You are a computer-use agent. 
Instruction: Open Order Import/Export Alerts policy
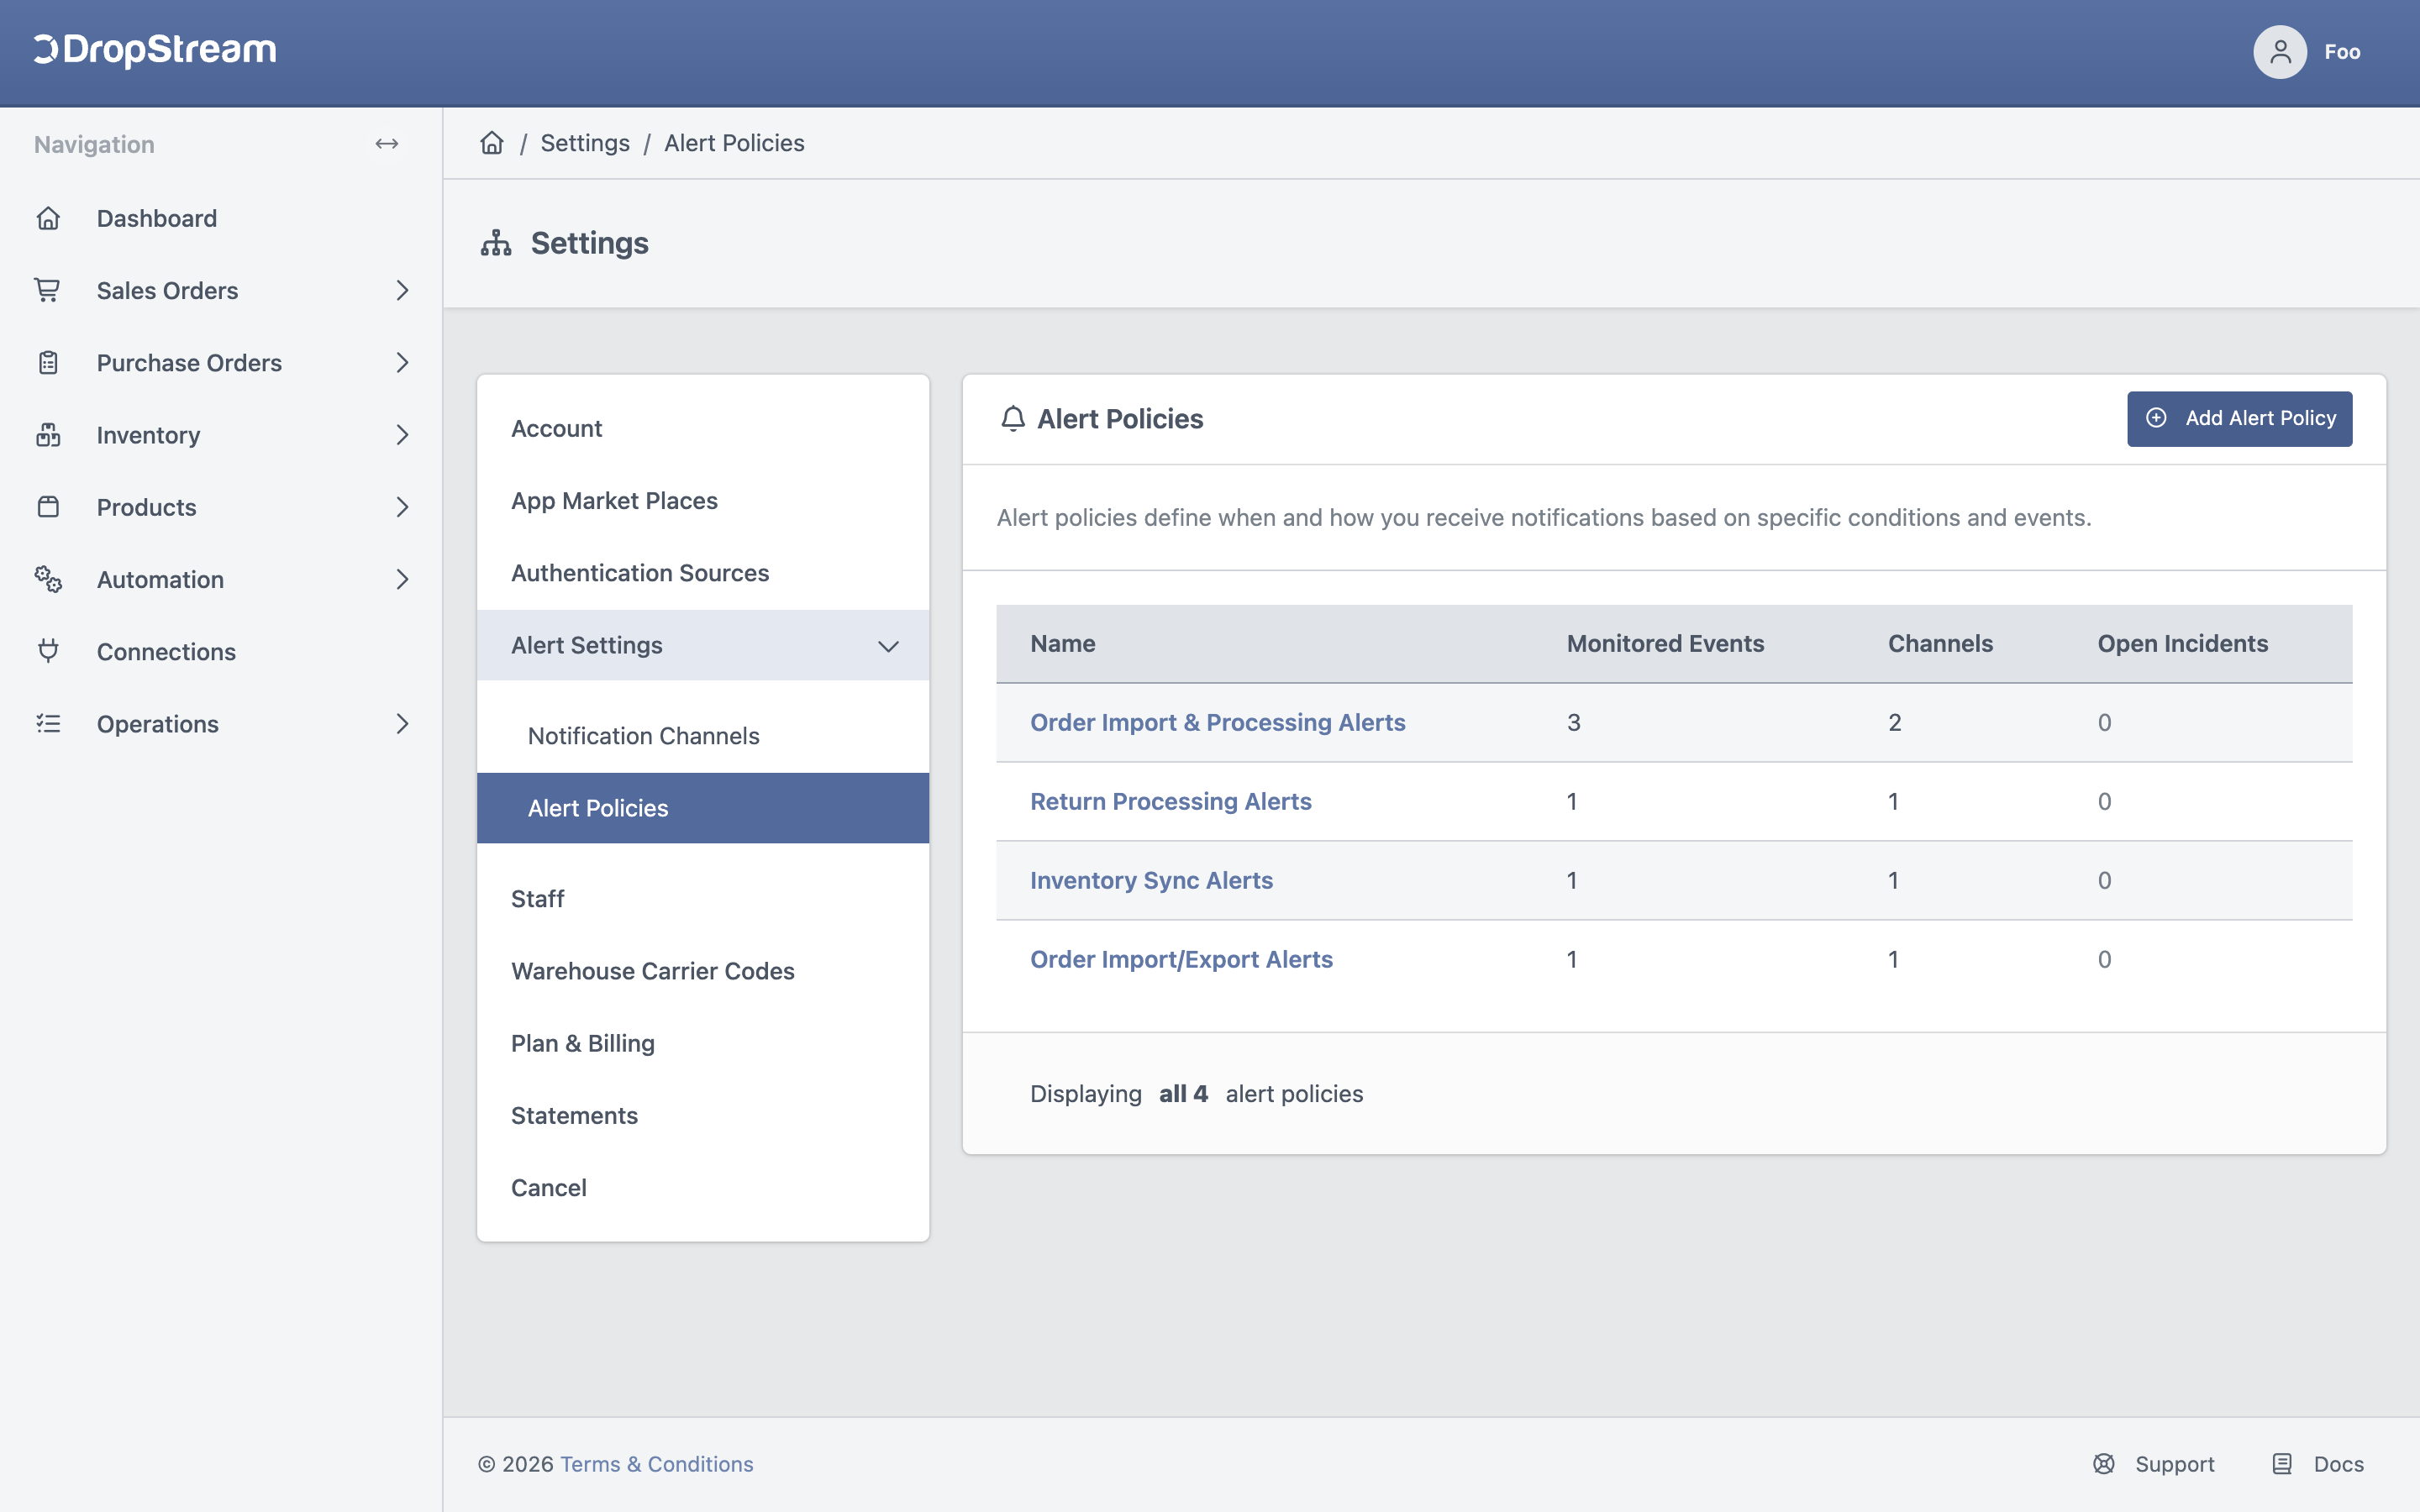click(x=1181, y=959)
